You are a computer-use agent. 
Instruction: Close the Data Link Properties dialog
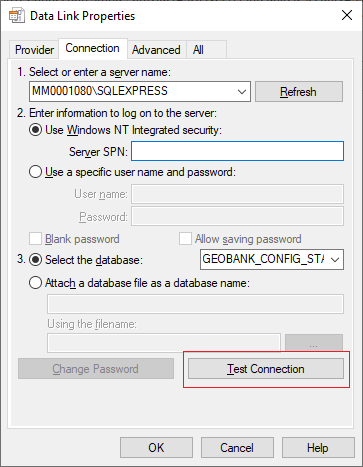347,15
